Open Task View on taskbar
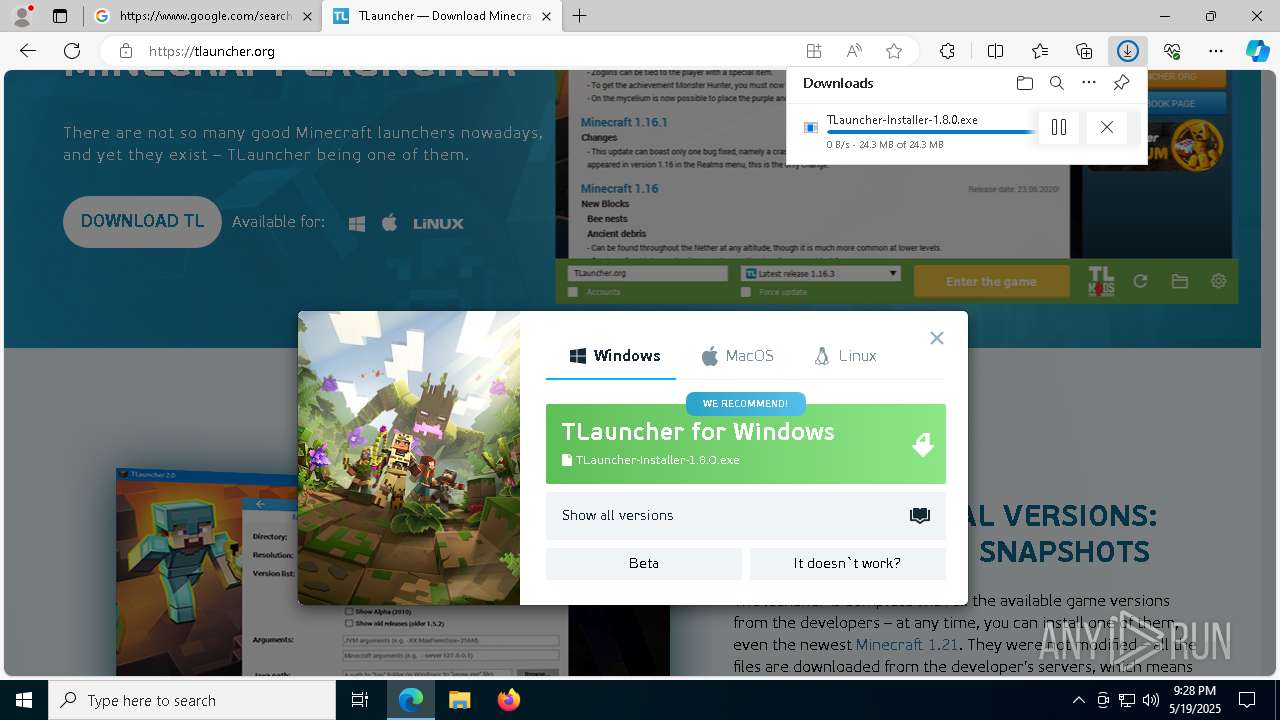Screen dimensions: 1280x720 click(360, 700)
